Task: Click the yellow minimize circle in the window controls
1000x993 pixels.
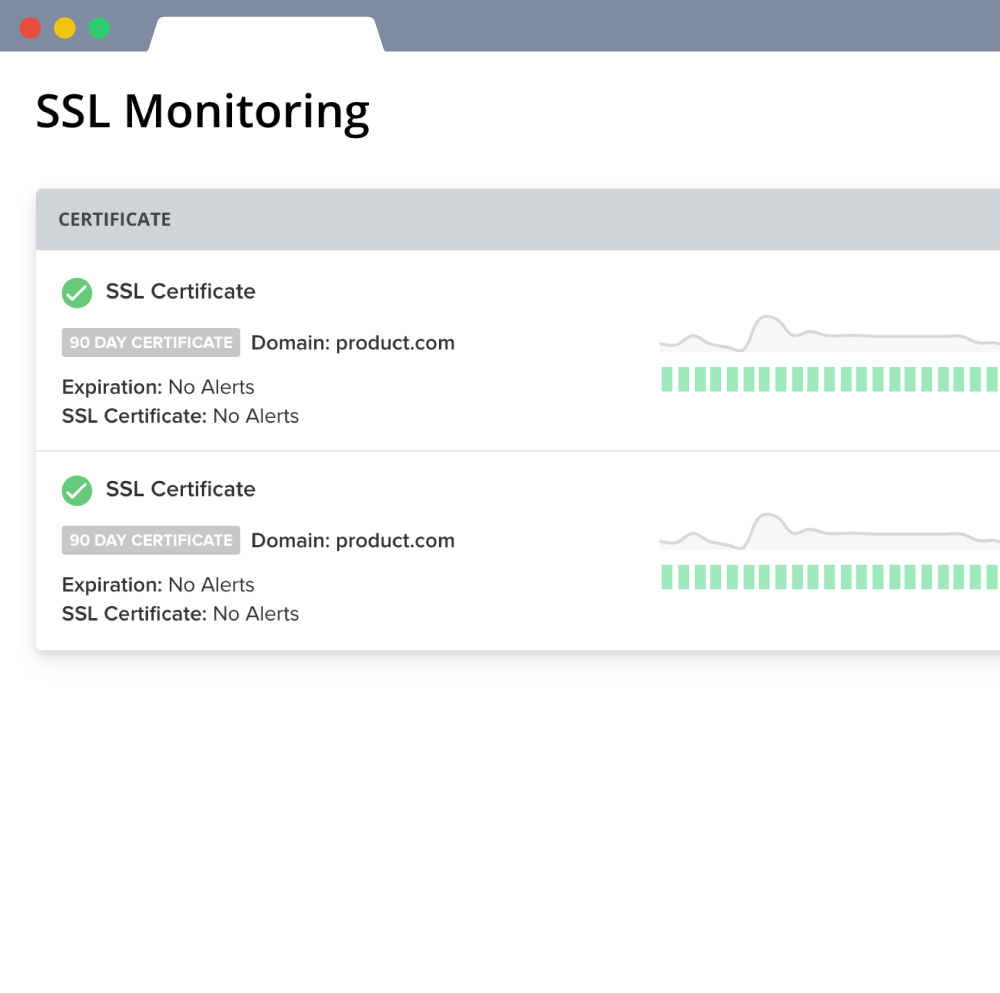Action: pyautogui.click(x=63, y=29)
